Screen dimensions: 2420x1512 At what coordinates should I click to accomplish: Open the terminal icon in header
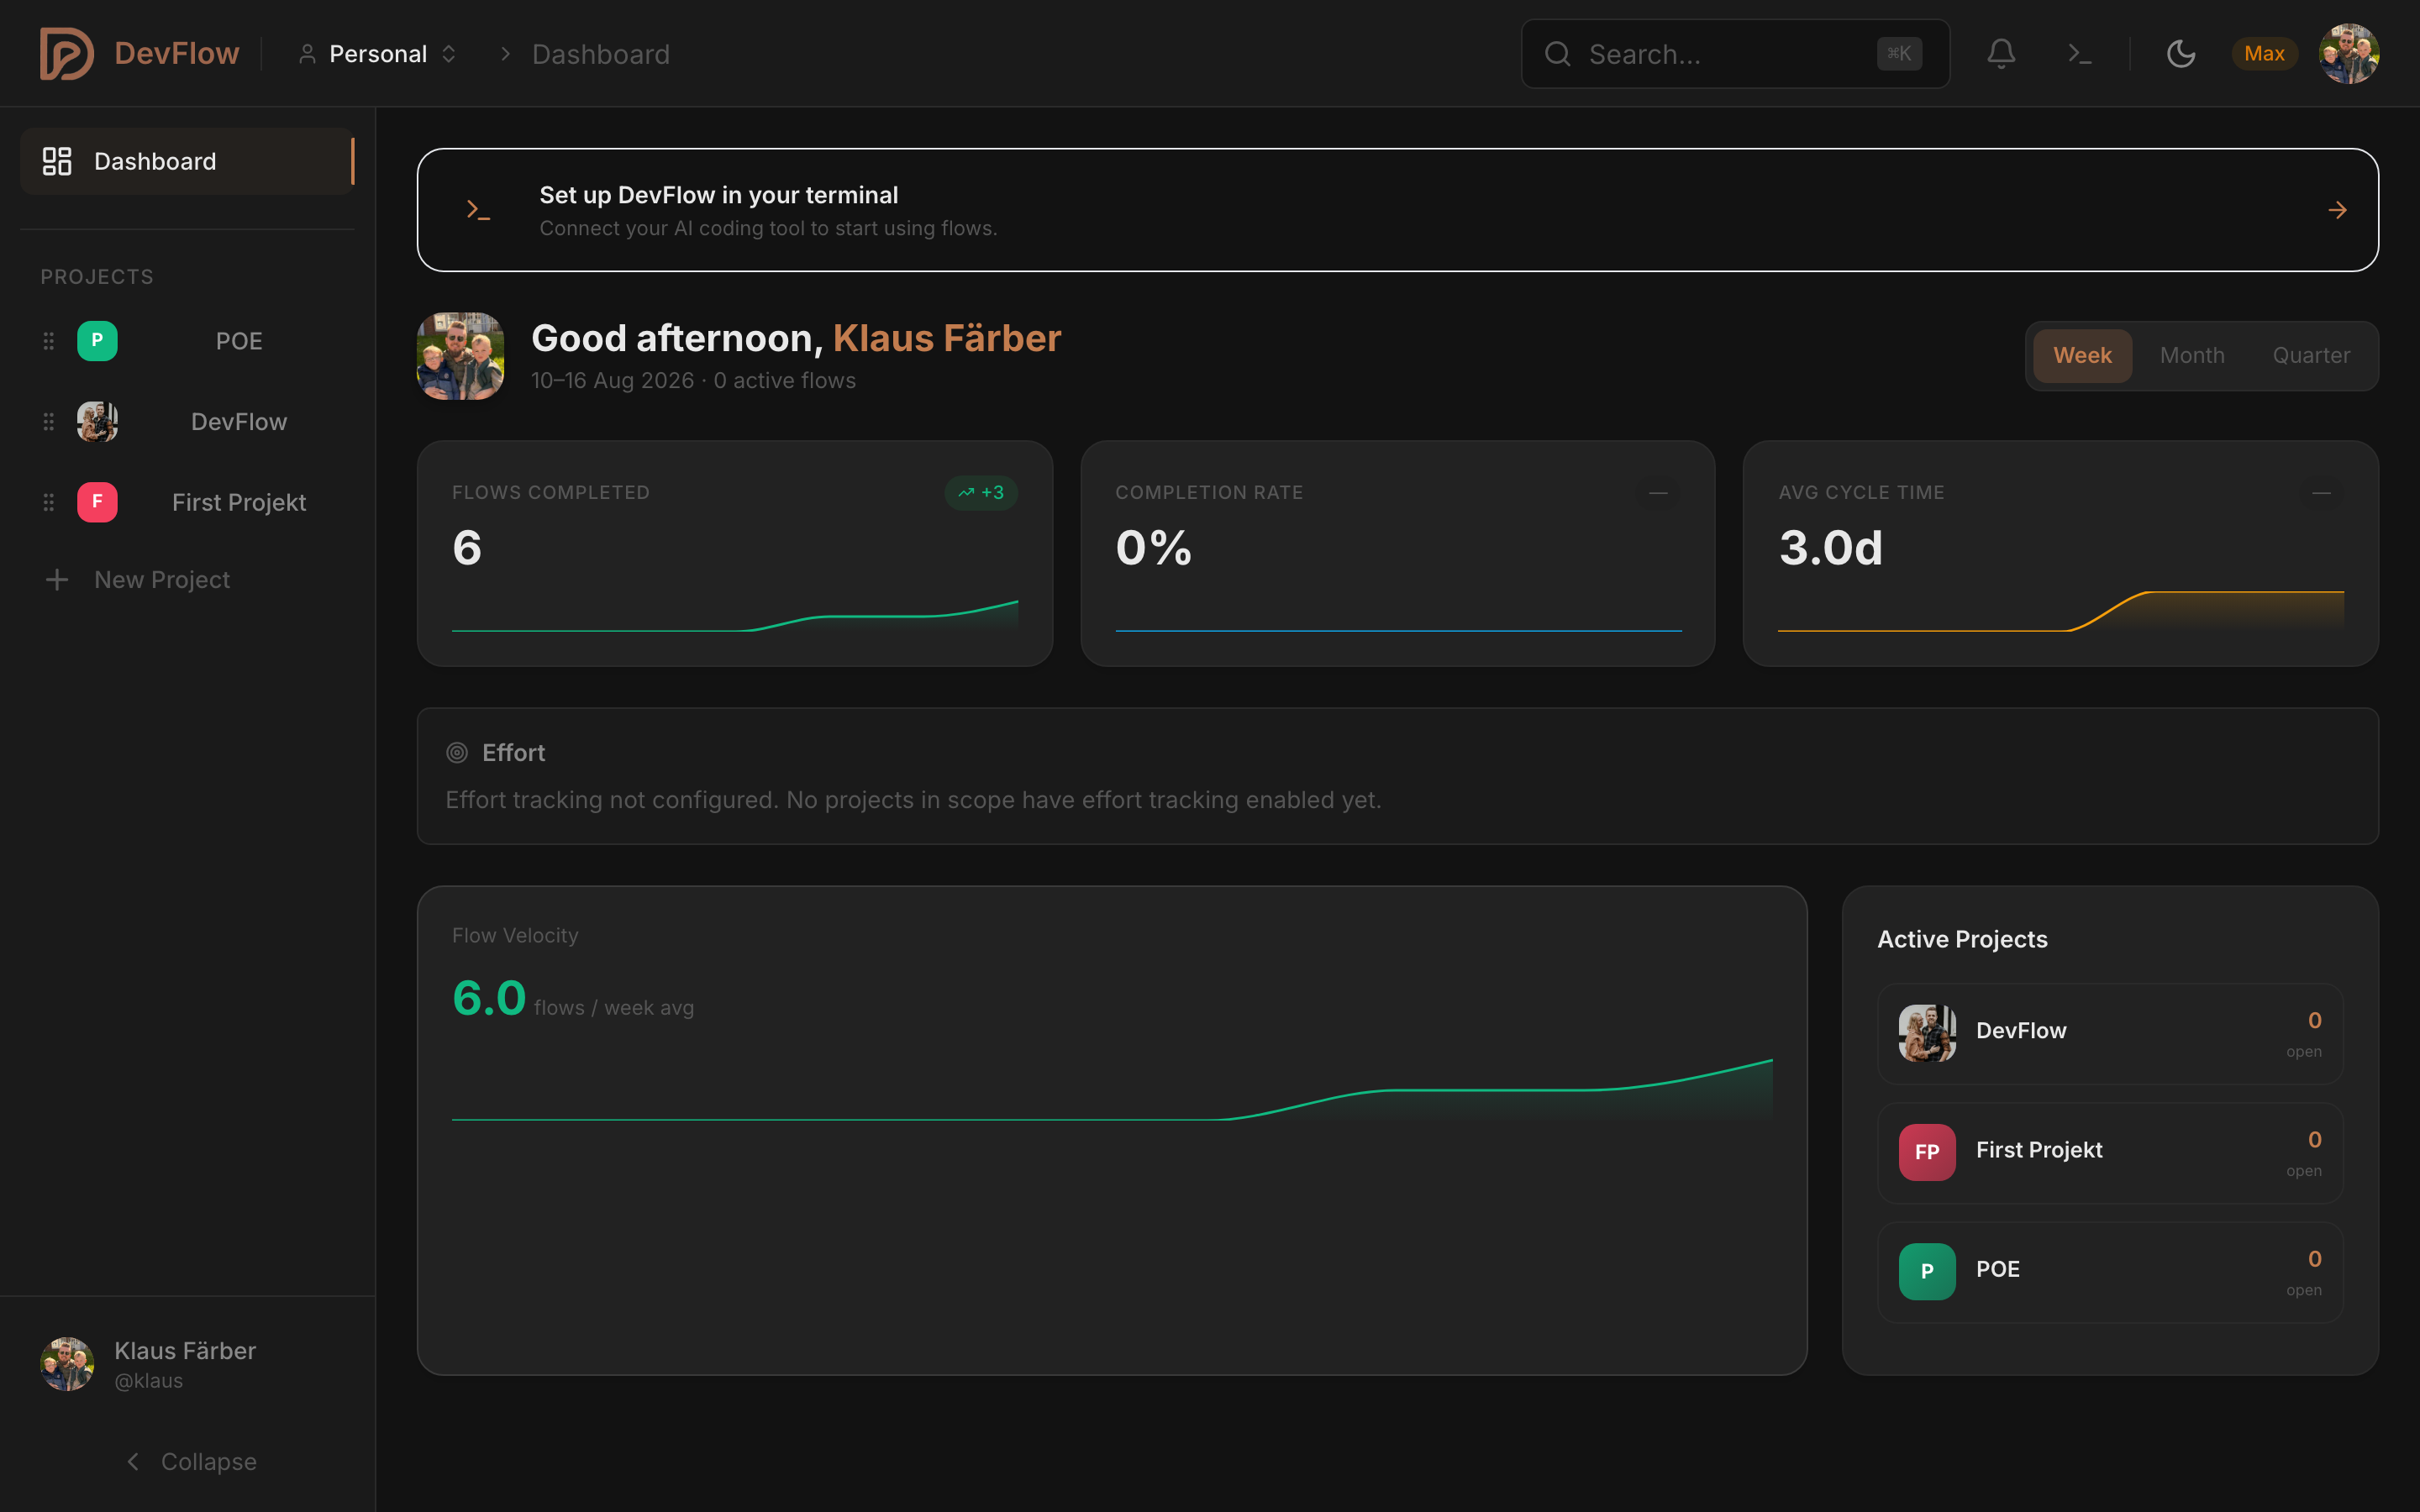click(x=2080, y=54)
